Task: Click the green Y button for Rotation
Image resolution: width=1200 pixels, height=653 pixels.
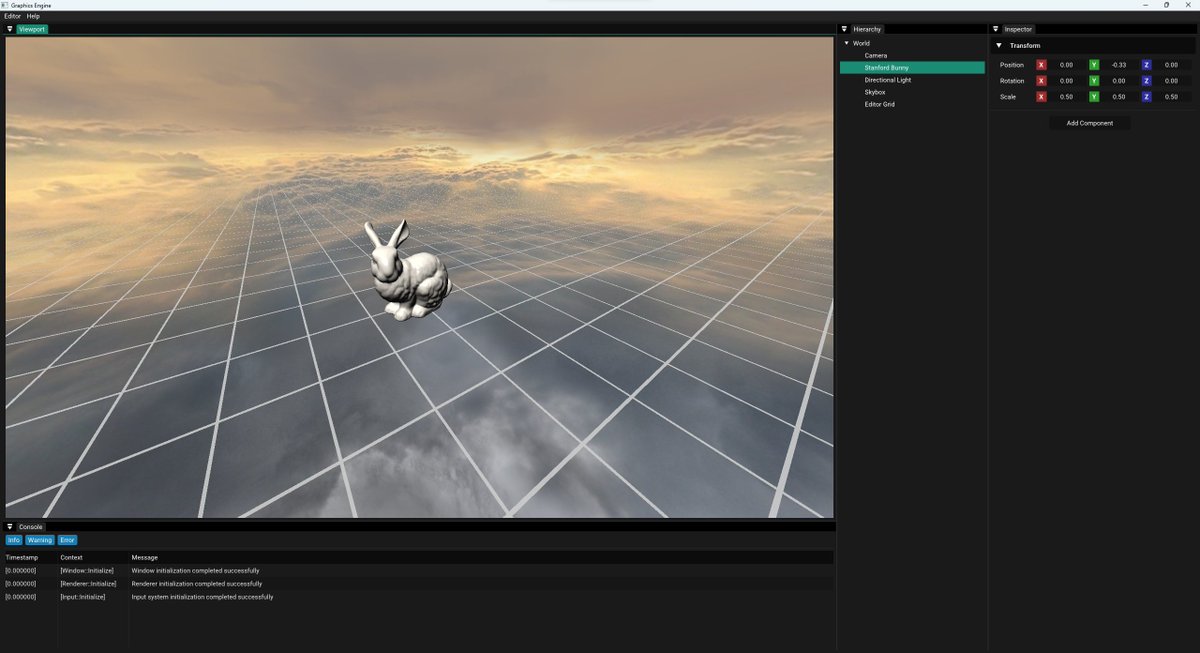Action: pos(1094,81)
